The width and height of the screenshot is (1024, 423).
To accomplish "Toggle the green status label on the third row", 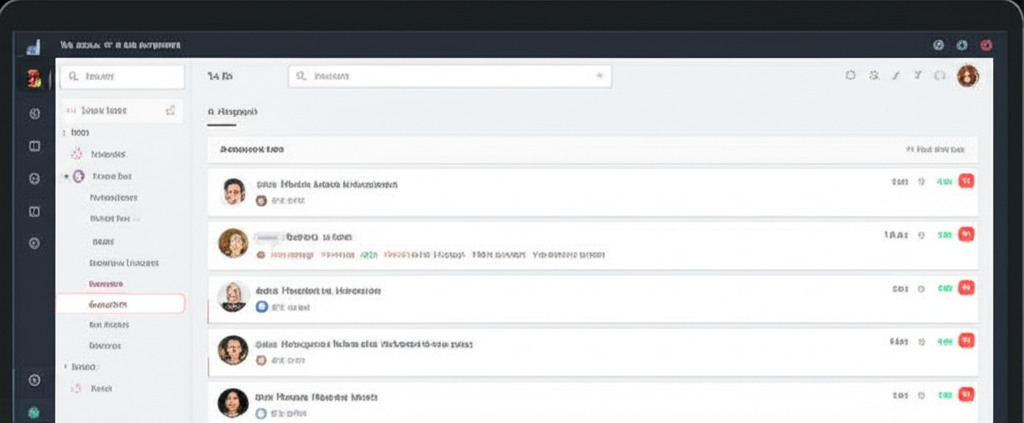I will pyautogui.click(x=944, y=288).
